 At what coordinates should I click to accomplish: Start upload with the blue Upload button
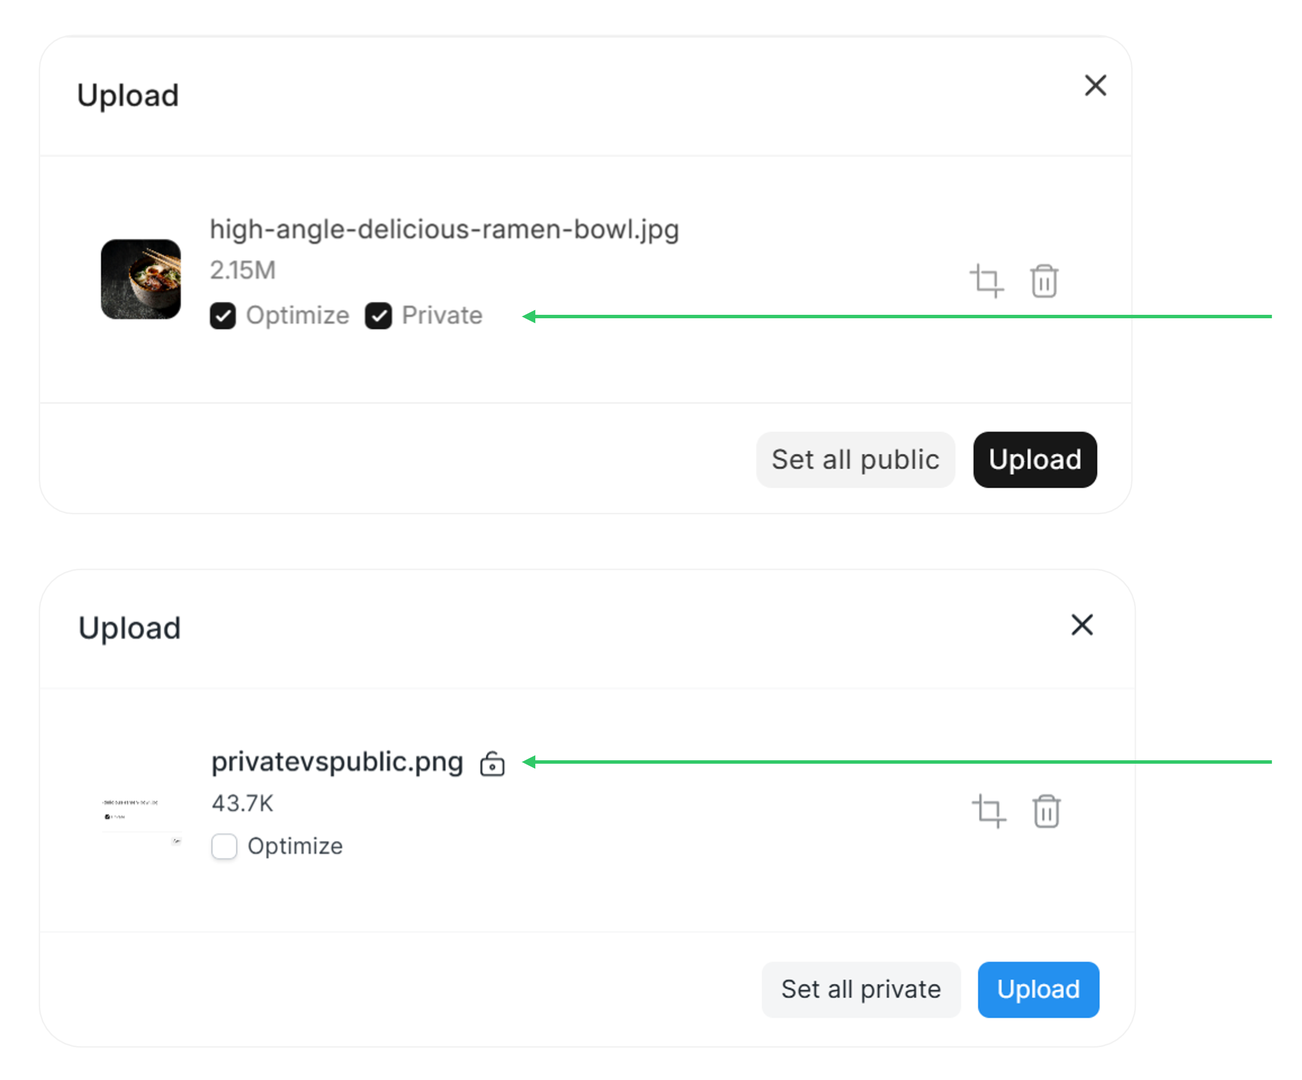1038,990
